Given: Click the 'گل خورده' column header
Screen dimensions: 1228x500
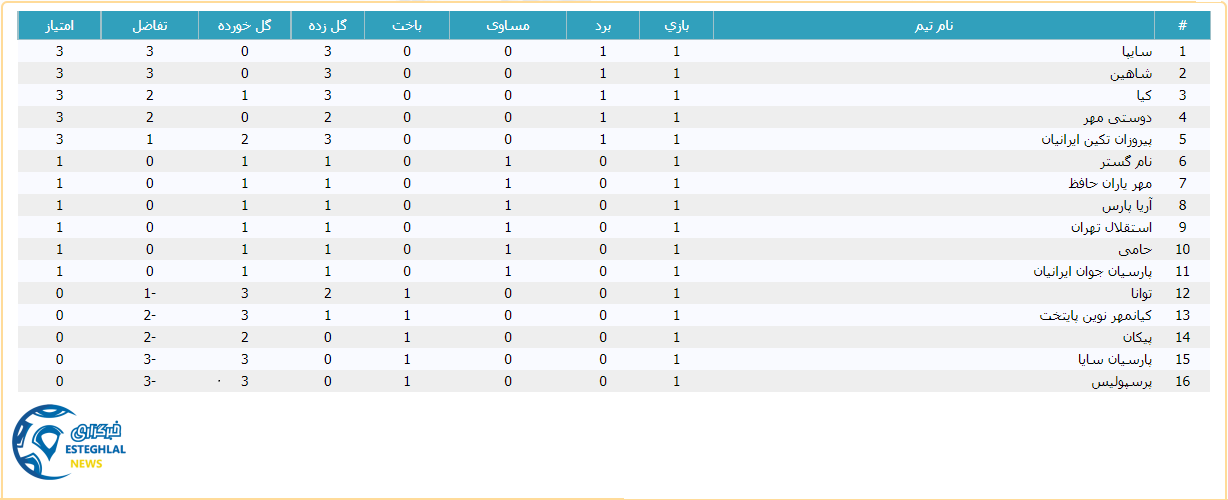Looking at the screenshot, I should click(x=244, y=26).
